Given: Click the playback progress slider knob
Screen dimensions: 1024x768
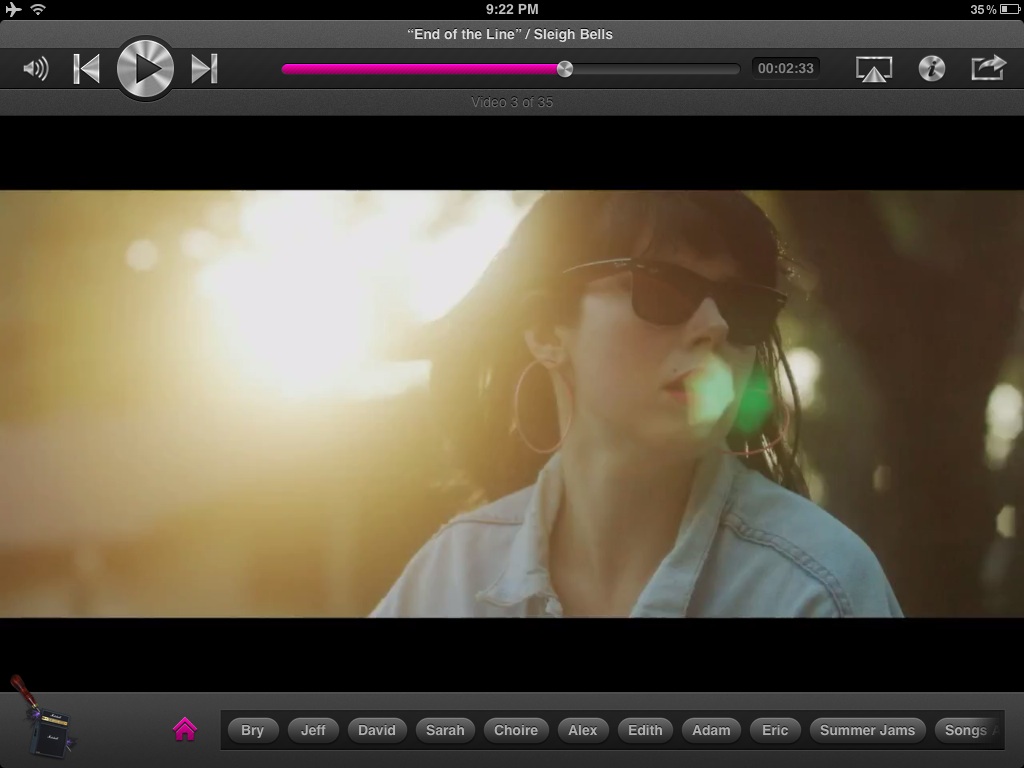Looking at the screenshot, I should click(x=565, y=69).
